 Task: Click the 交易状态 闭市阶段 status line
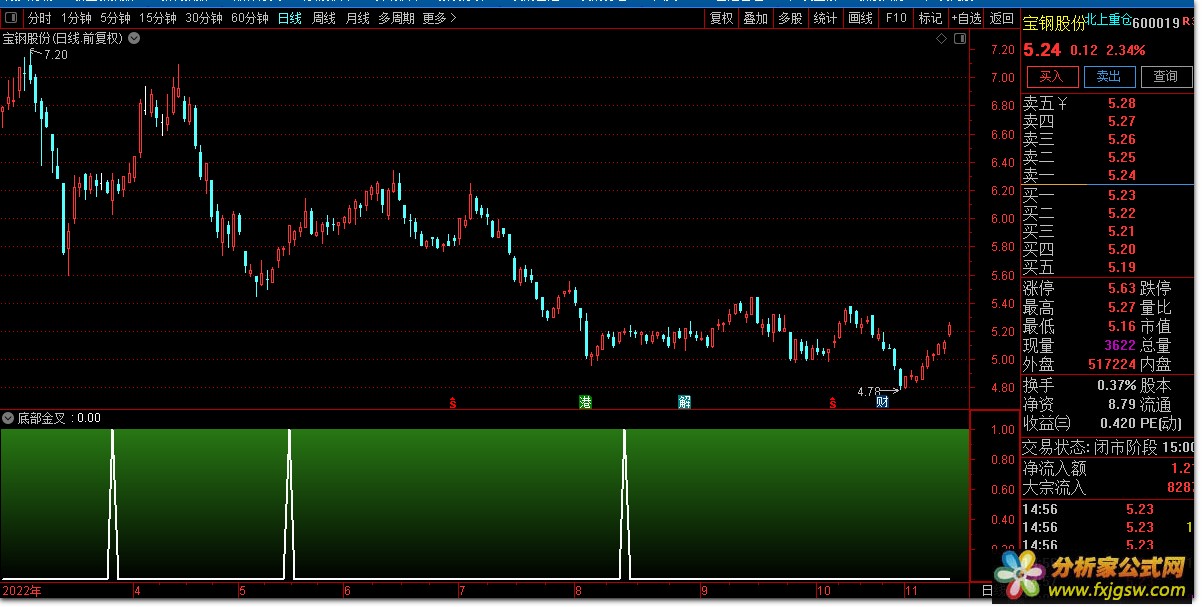(1110, 447)
